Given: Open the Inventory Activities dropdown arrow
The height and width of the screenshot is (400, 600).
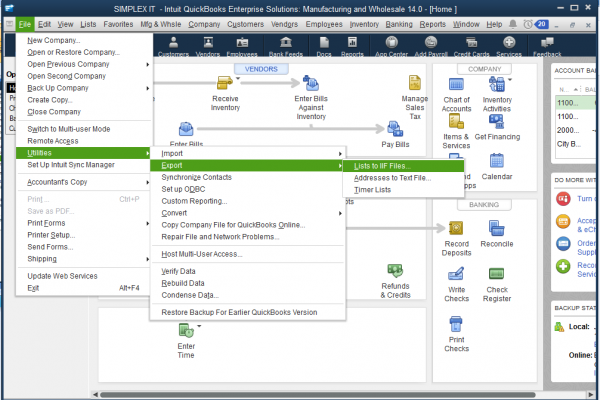Looking at the screenshot, I should point(510,80).
